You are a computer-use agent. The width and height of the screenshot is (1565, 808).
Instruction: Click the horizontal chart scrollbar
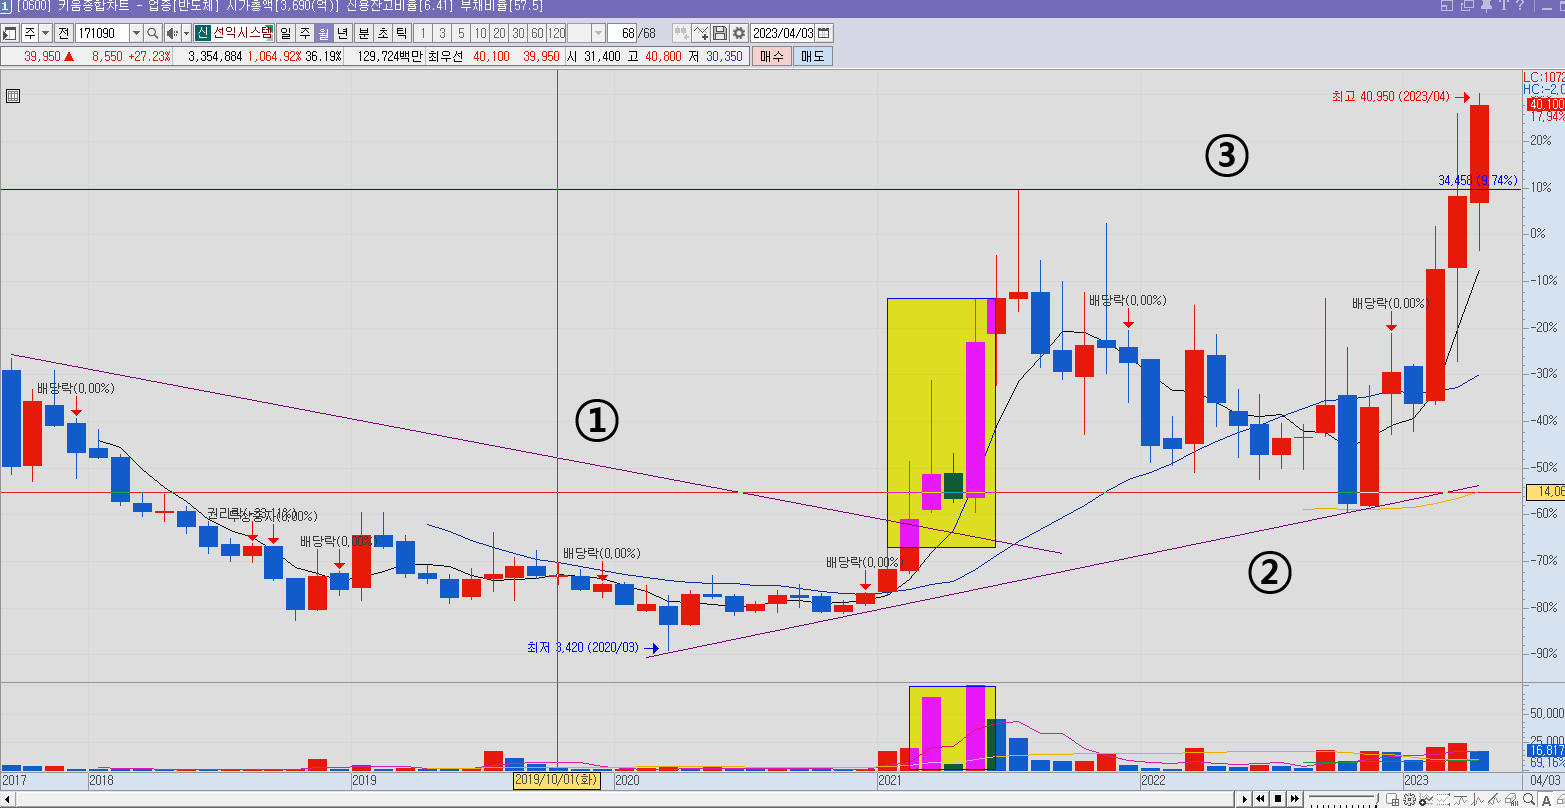tap(618, 799)
